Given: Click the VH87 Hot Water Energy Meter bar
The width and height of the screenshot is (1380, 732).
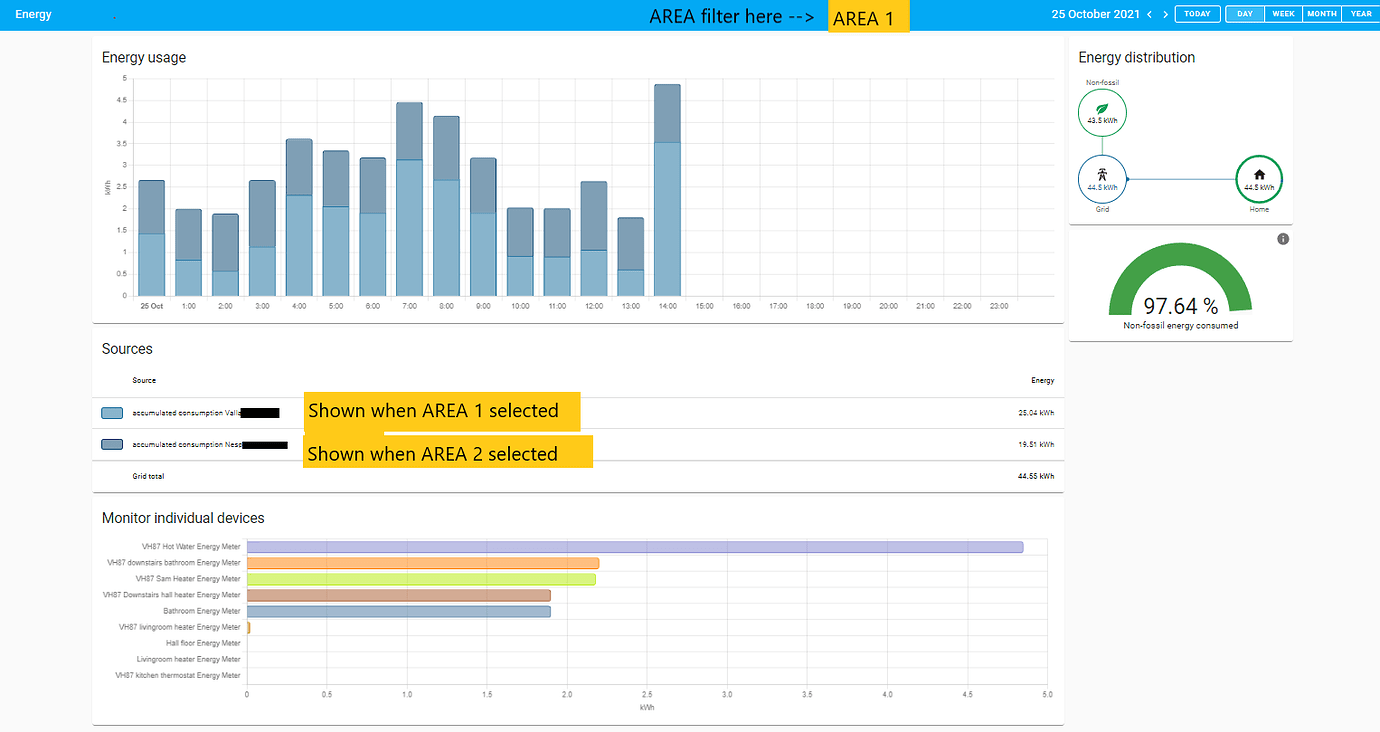Looking at the screenshot, I should point(634,547).
